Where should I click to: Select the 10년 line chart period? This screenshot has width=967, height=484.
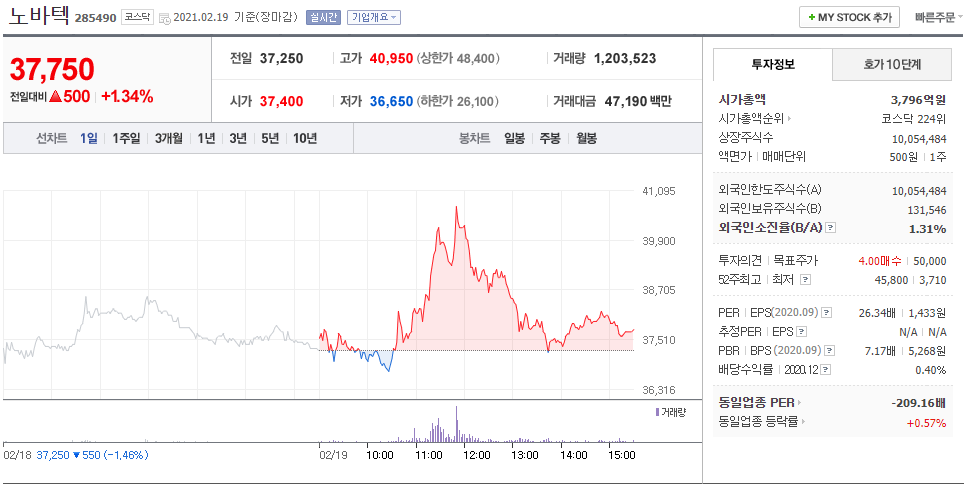[x=305, y=138]
